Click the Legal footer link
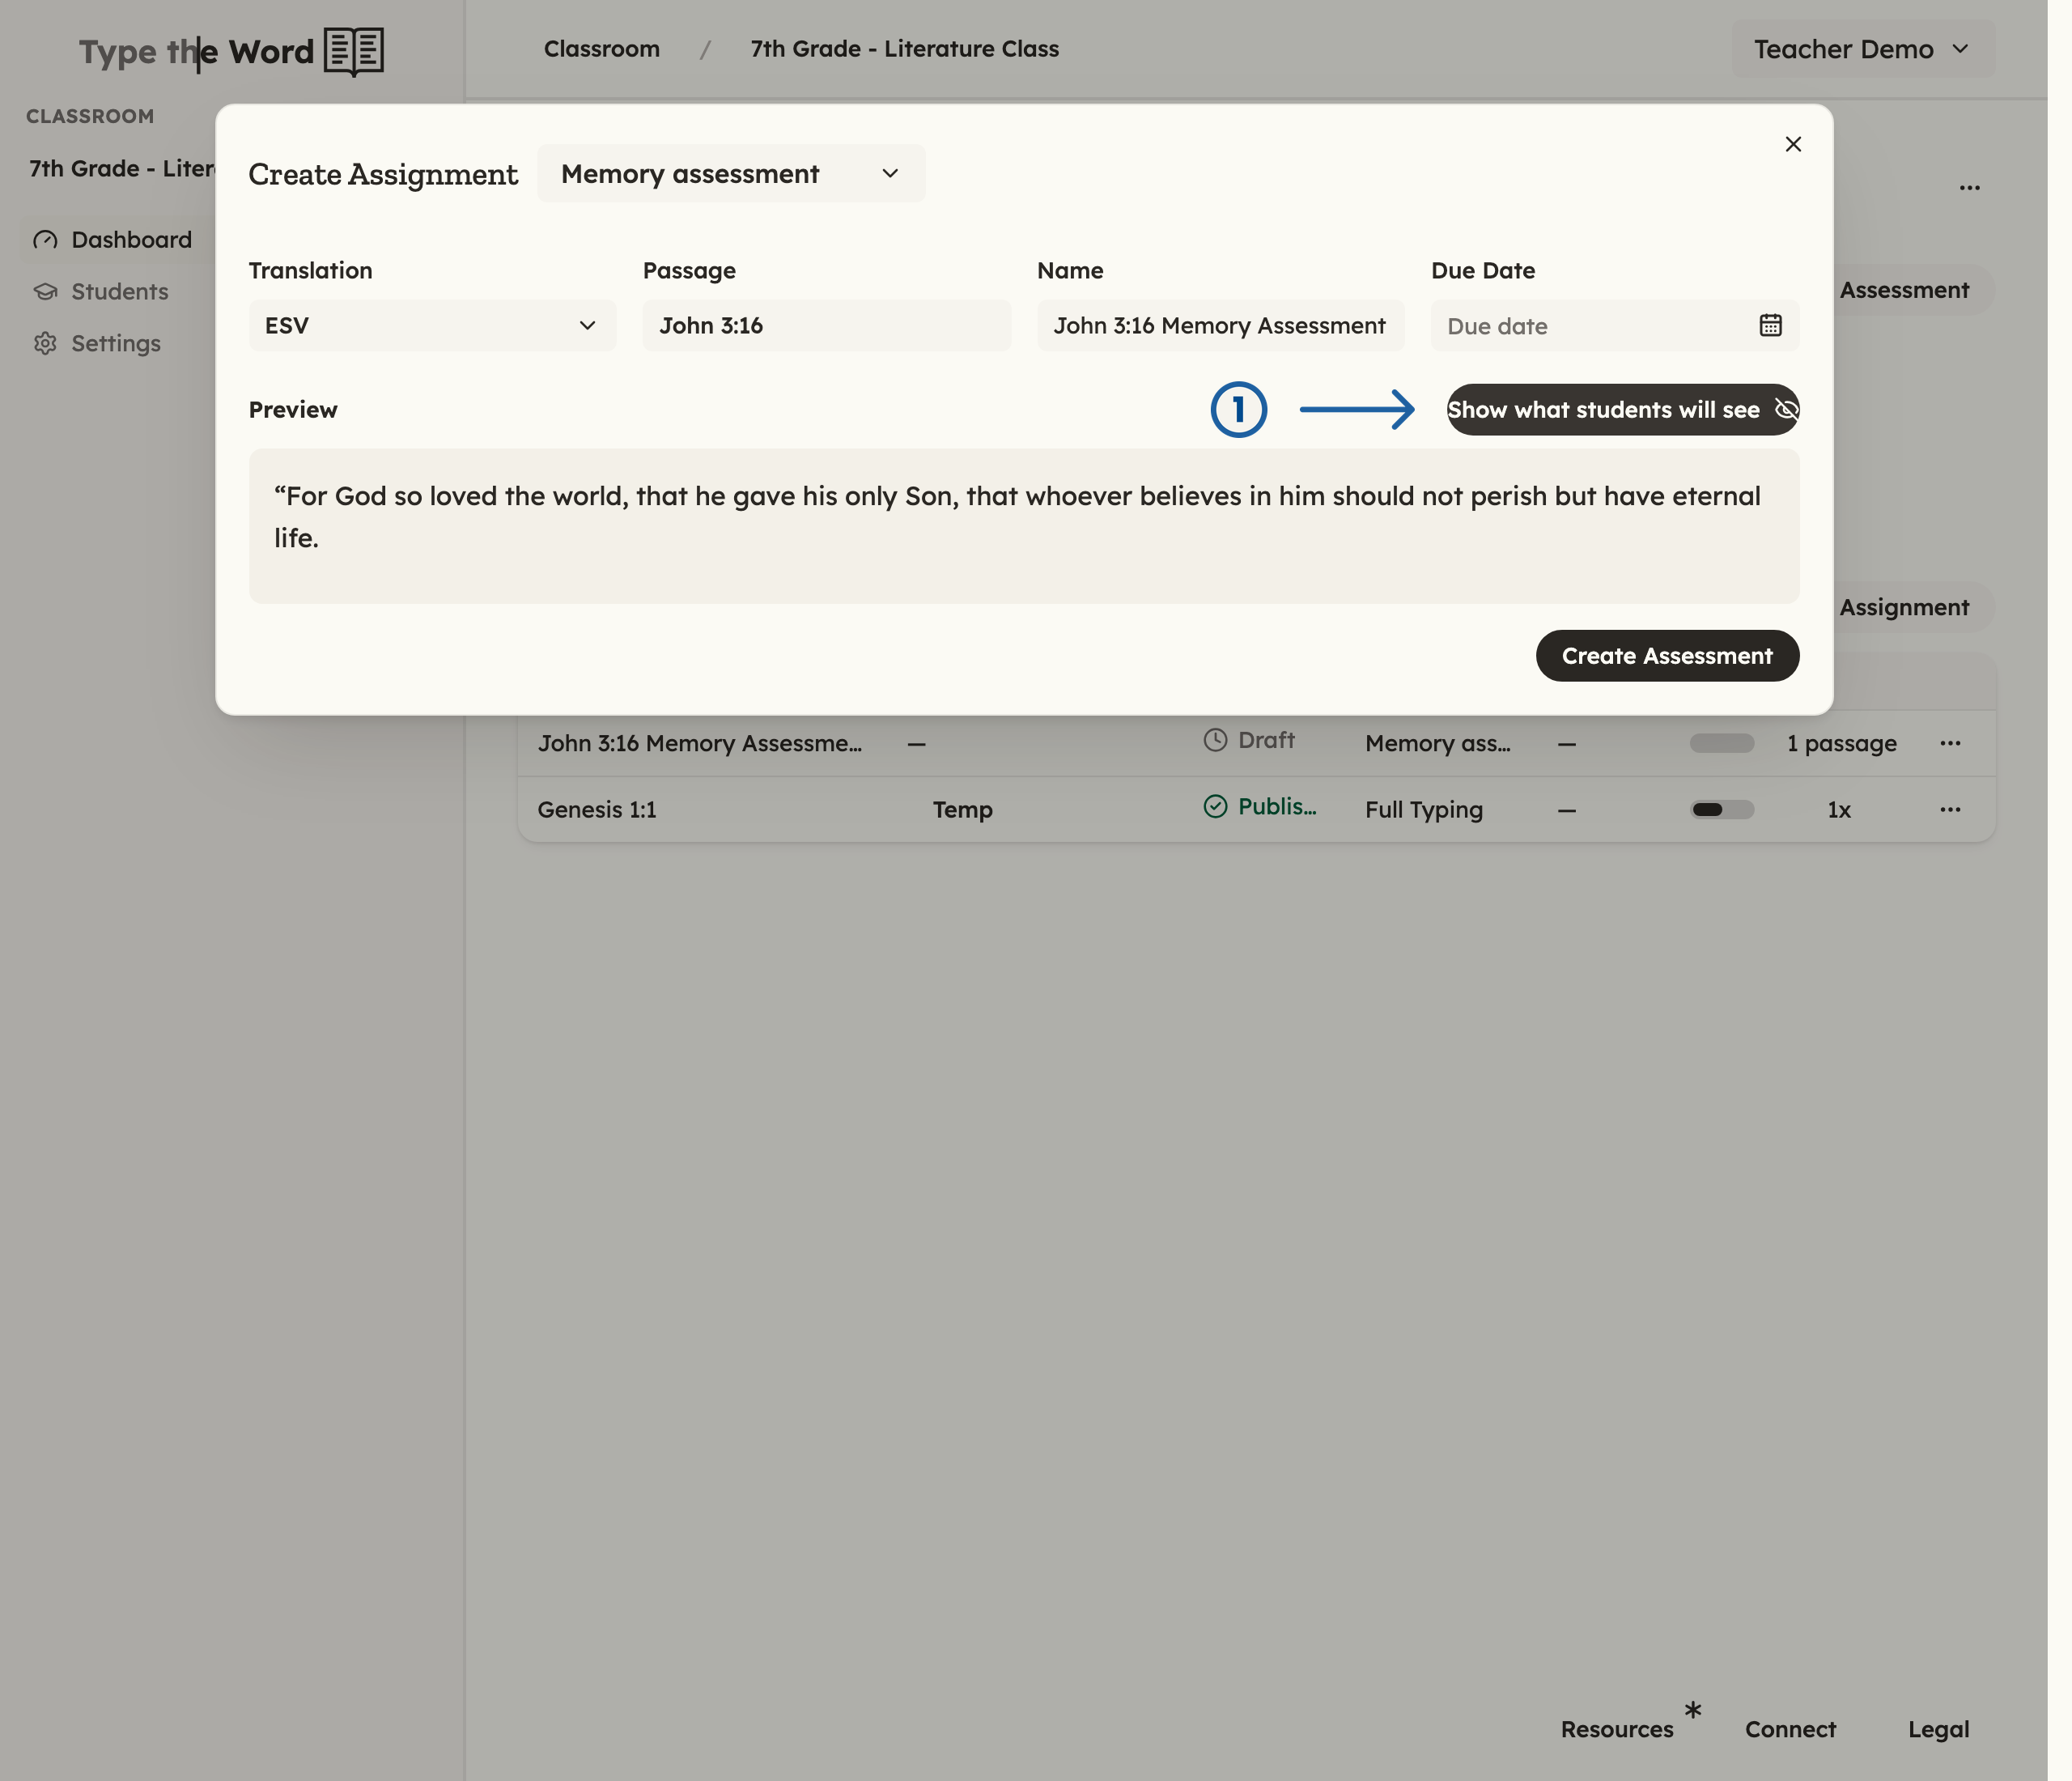 [x=1938, y=1729]
